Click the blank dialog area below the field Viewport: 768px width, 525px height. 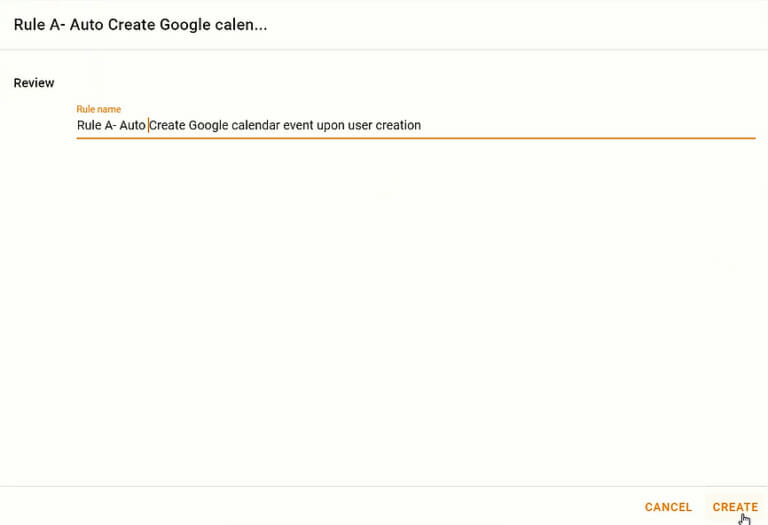tap(400, 300)
